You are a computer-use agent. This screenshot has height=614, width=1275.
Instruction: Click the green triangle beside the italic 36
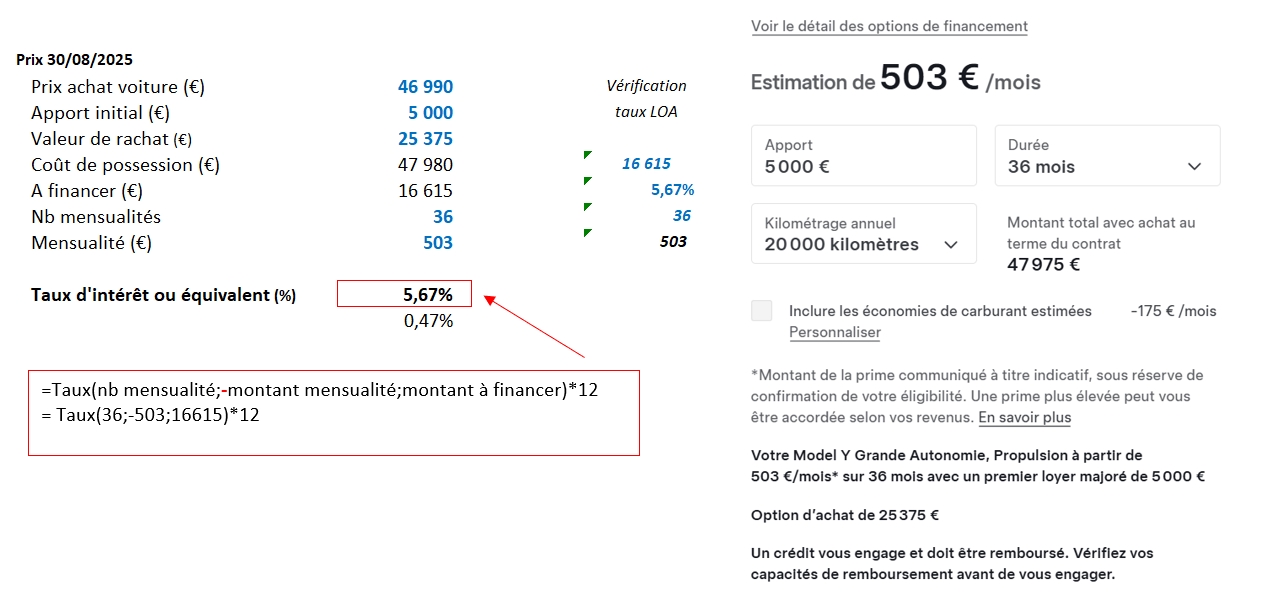point(587,207)
